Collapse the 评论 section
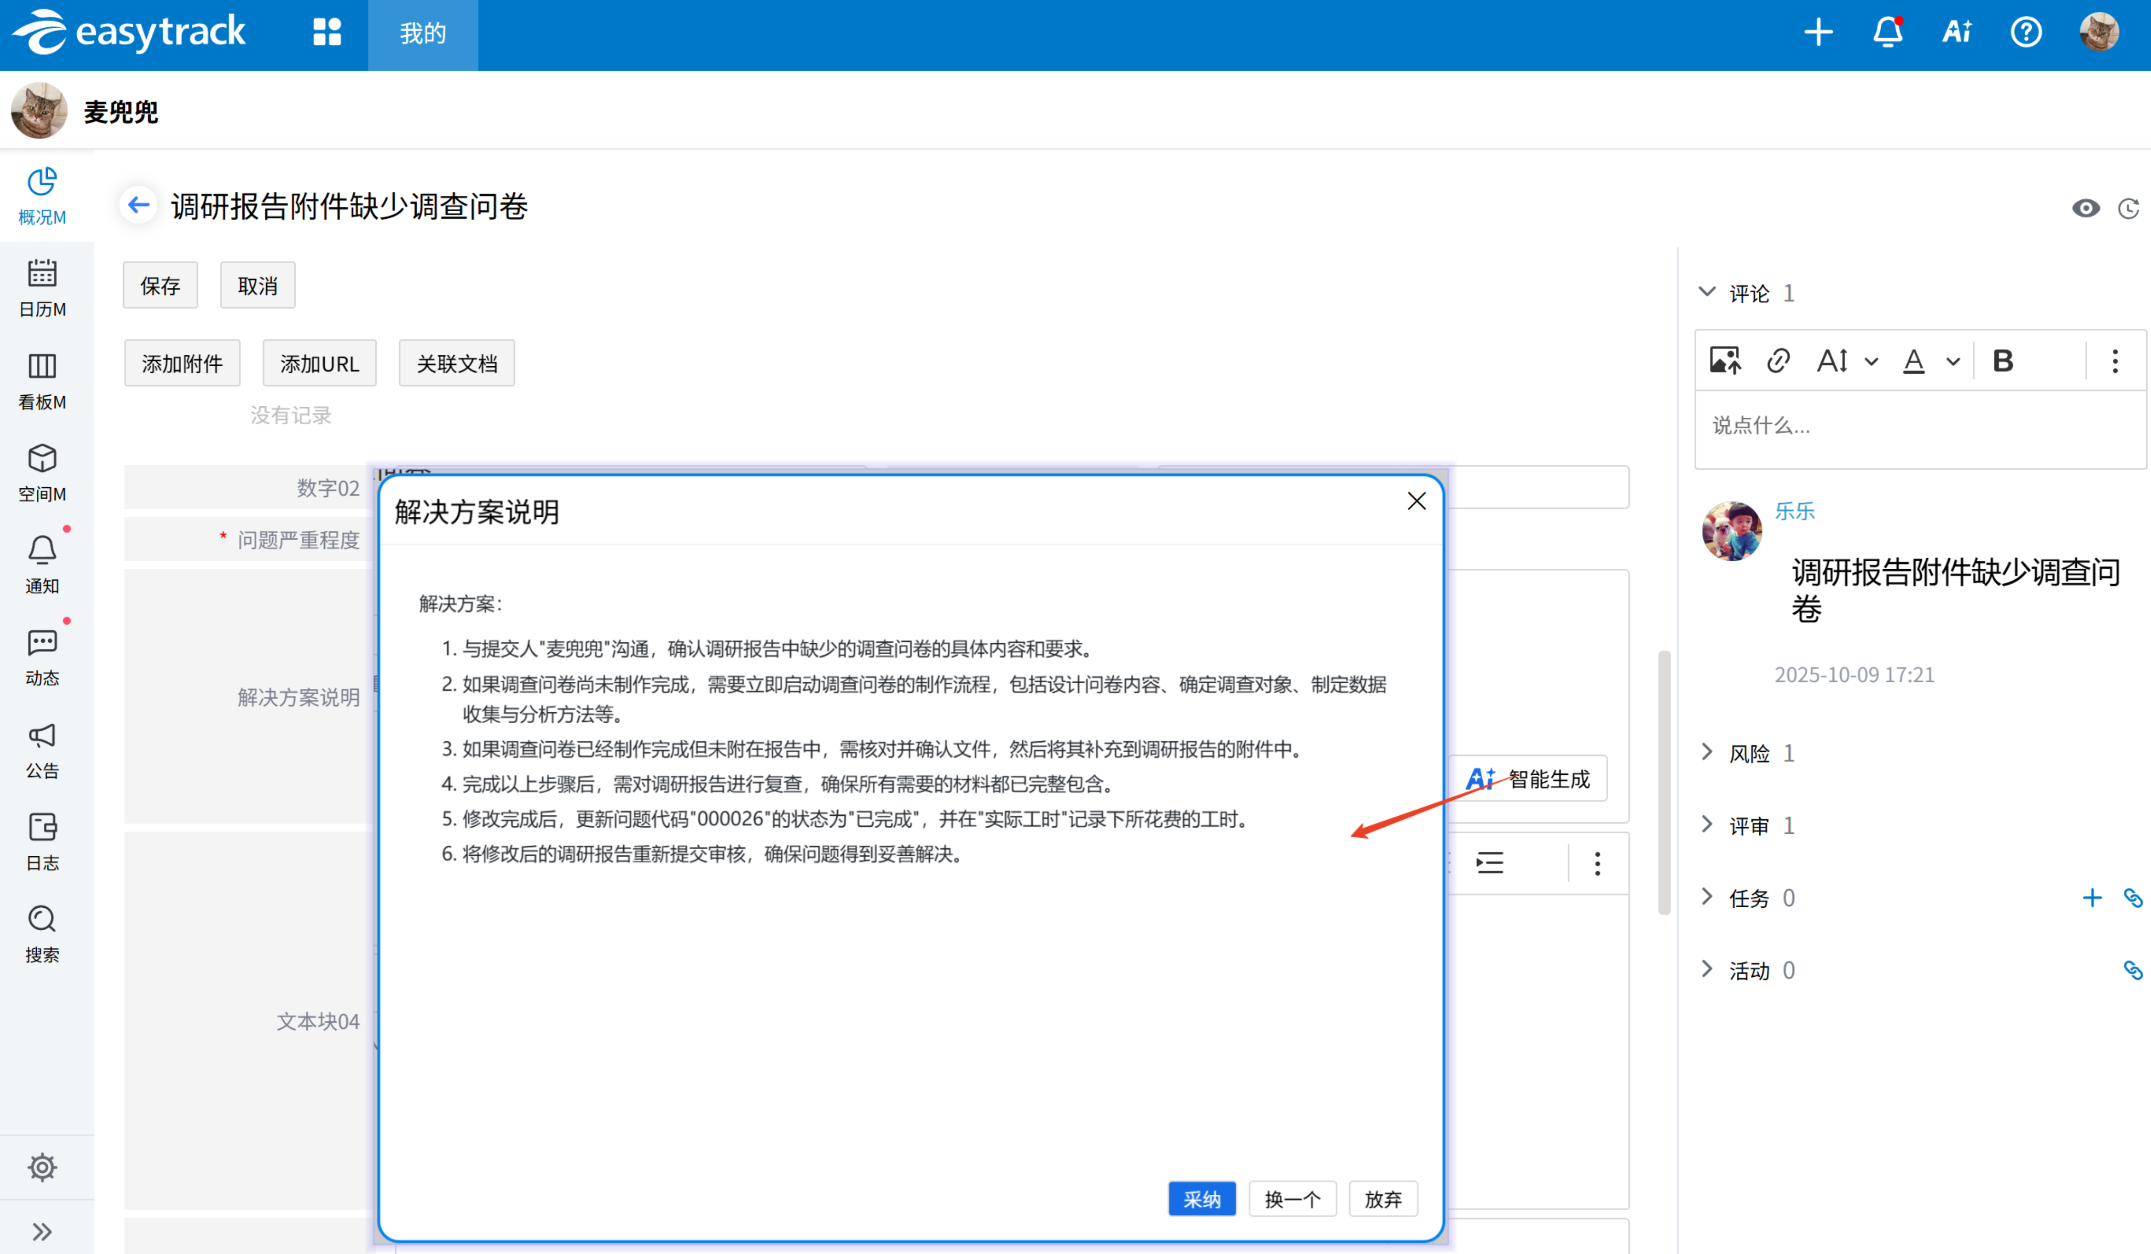2151x1254 pixels. point(1707,292)
